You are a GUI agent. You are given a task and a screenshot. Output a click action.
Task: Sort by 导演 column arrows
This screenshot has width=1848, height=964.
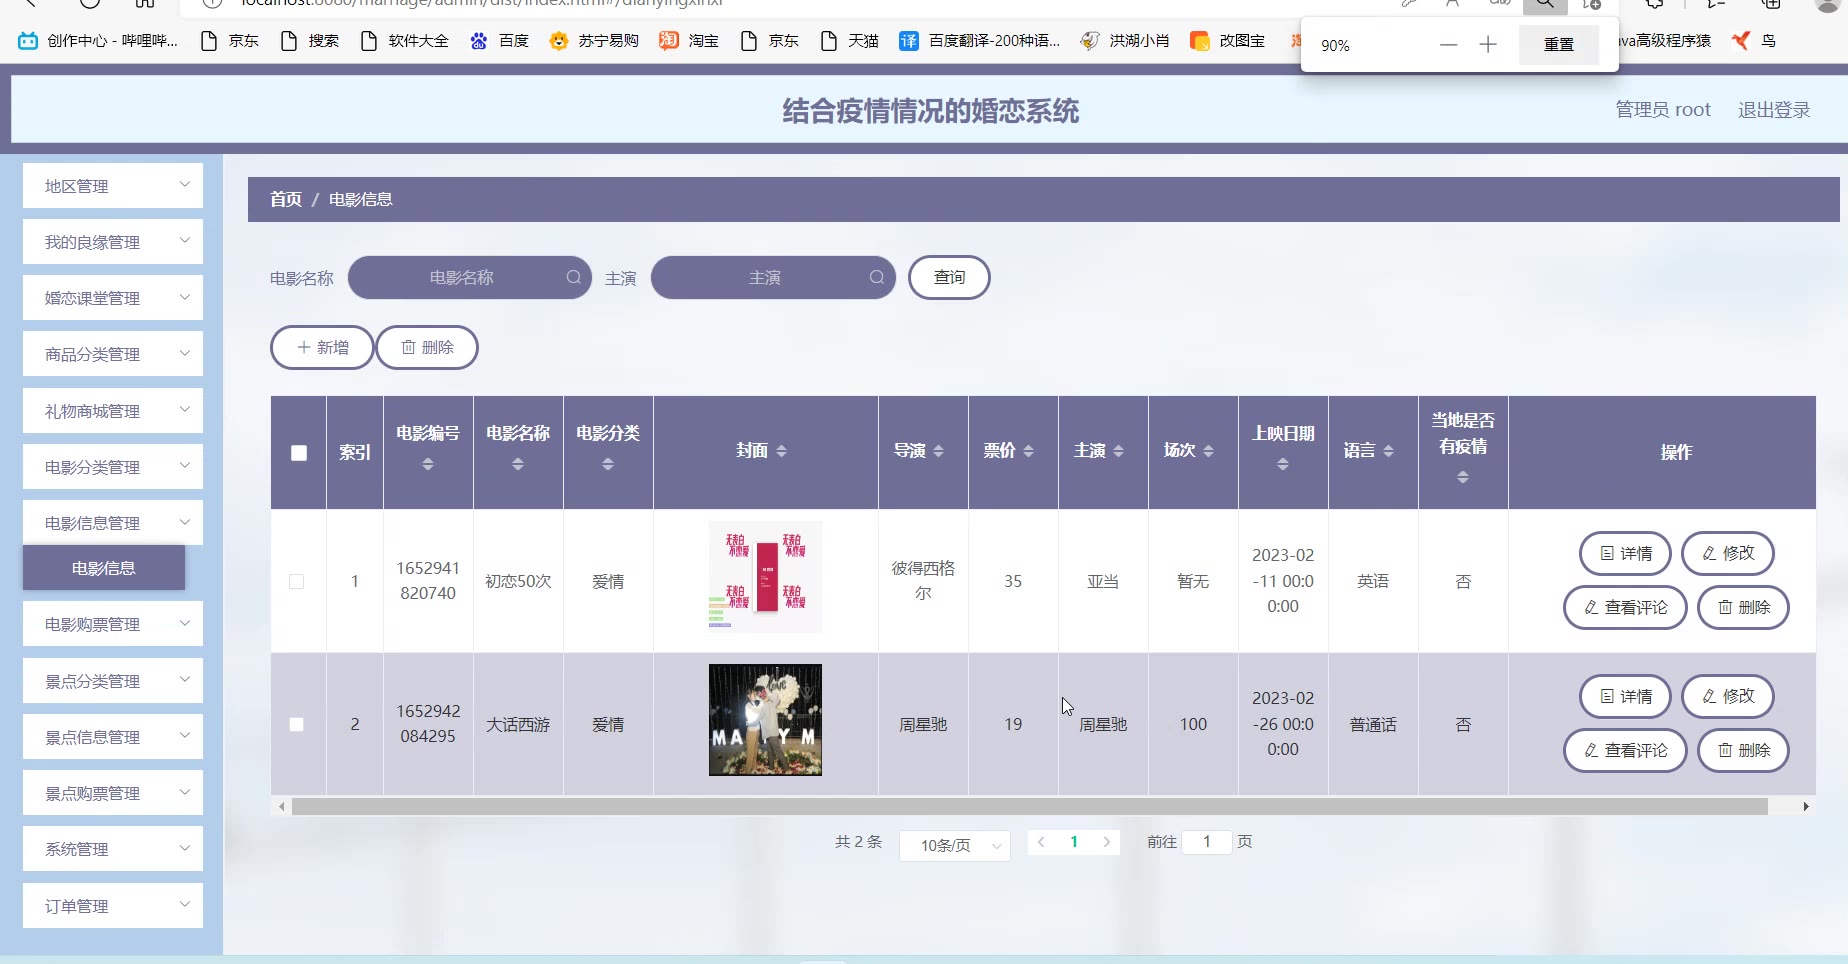(x=939, y=451)
